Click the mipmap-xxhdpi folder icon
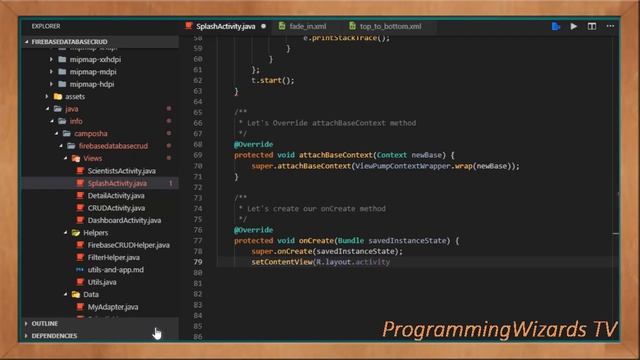 pos(62,60)
